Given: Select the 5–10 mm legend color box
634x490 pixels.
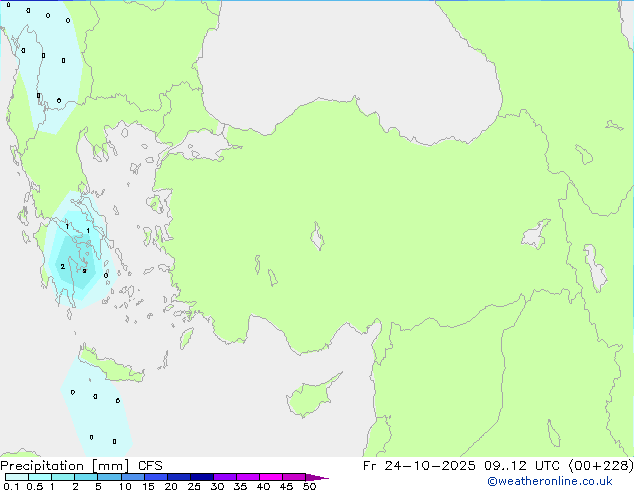Looking at the screenshot, I should (x=109, y=477).
